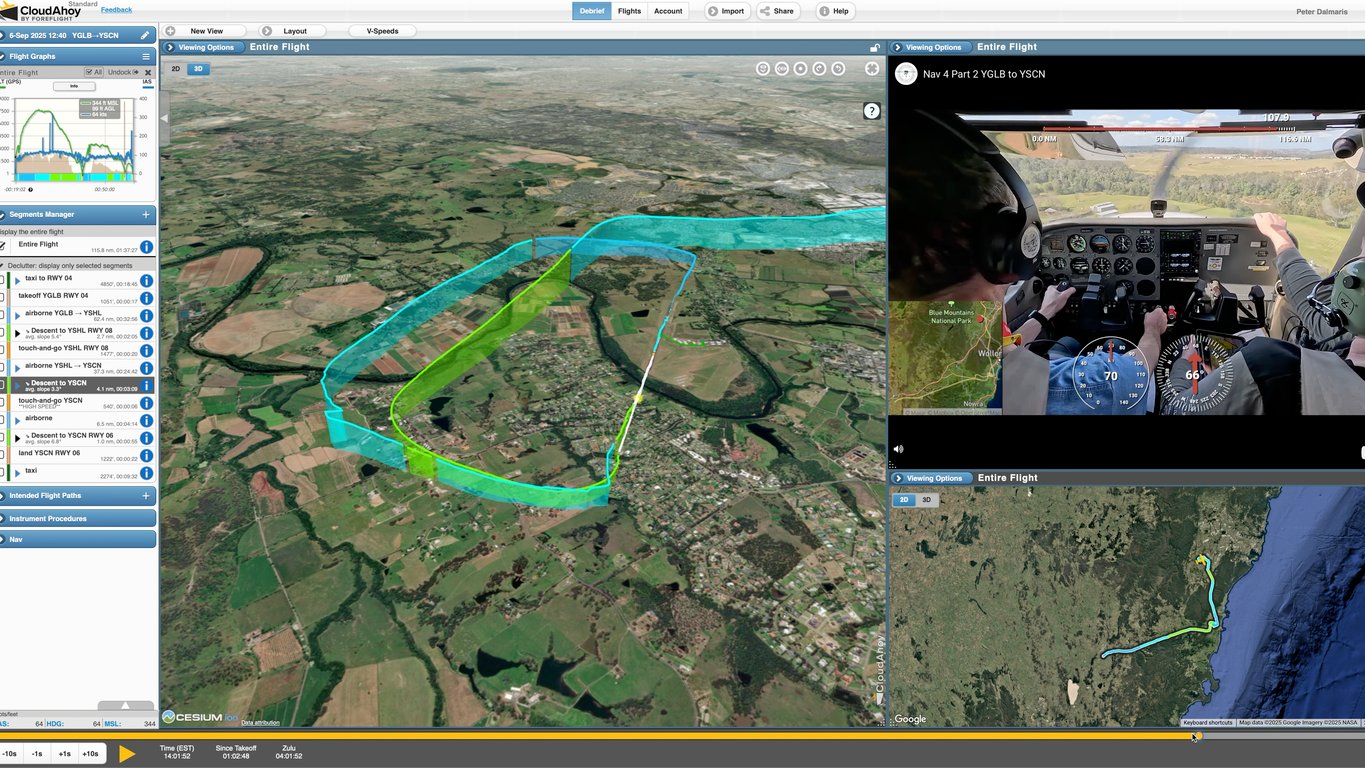The image size is (1365, 768).
Task: Click the V-Speeds button
Action: [x=382, y=31]
